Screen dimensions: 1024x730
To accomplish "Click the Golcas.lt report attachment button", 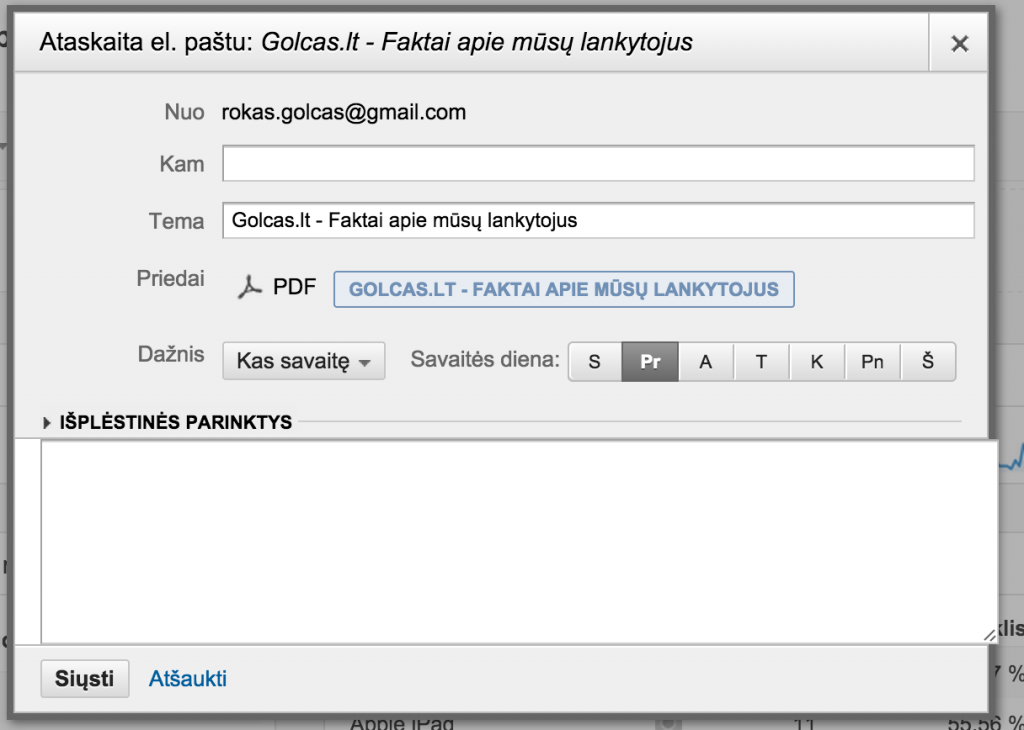I will tap(563, 289).
